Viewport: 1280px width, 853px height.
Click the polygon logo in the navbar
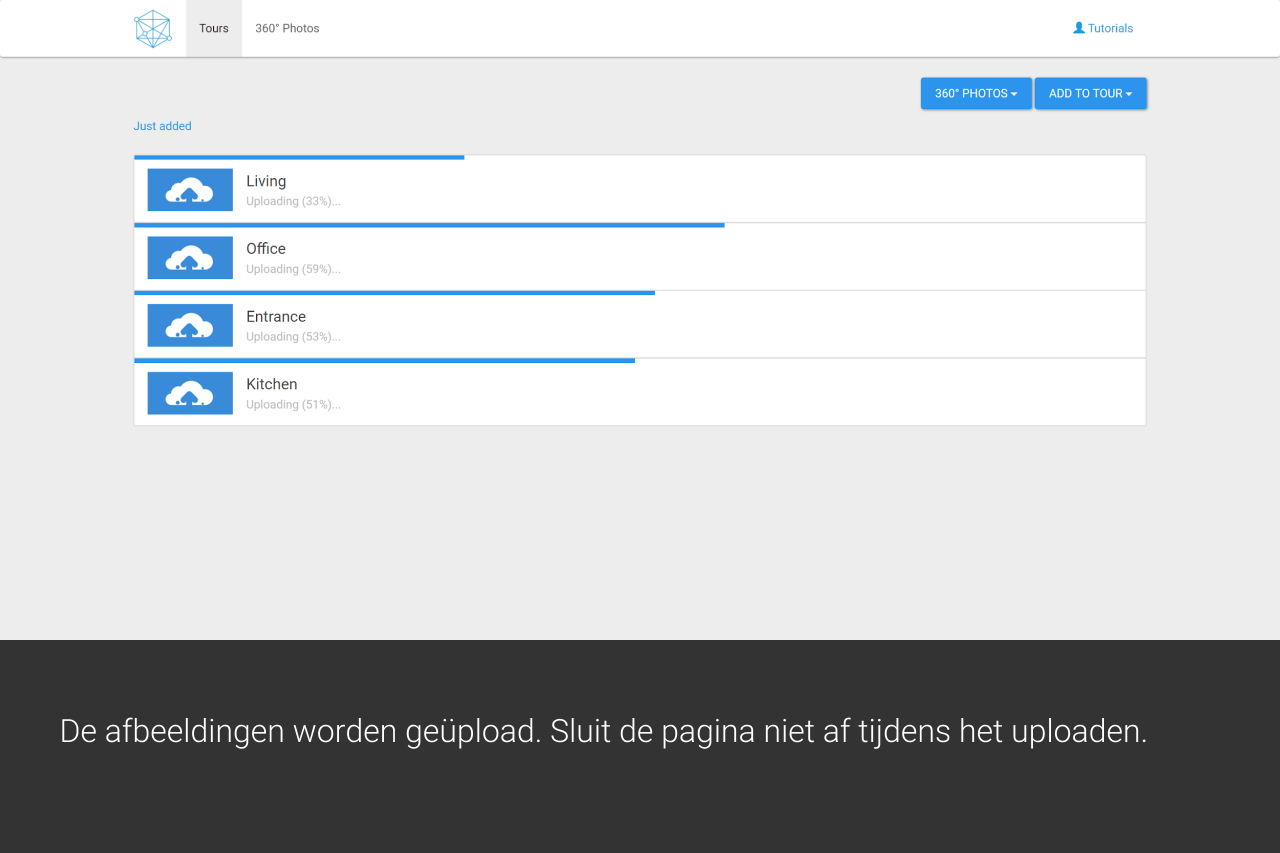[153, 29]
